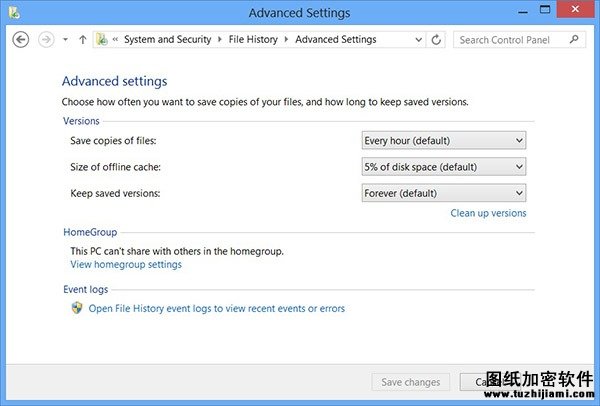This screenshot has height=406, width=600.
Task: Open View homegroup settings link
Action: coord(126,264)
